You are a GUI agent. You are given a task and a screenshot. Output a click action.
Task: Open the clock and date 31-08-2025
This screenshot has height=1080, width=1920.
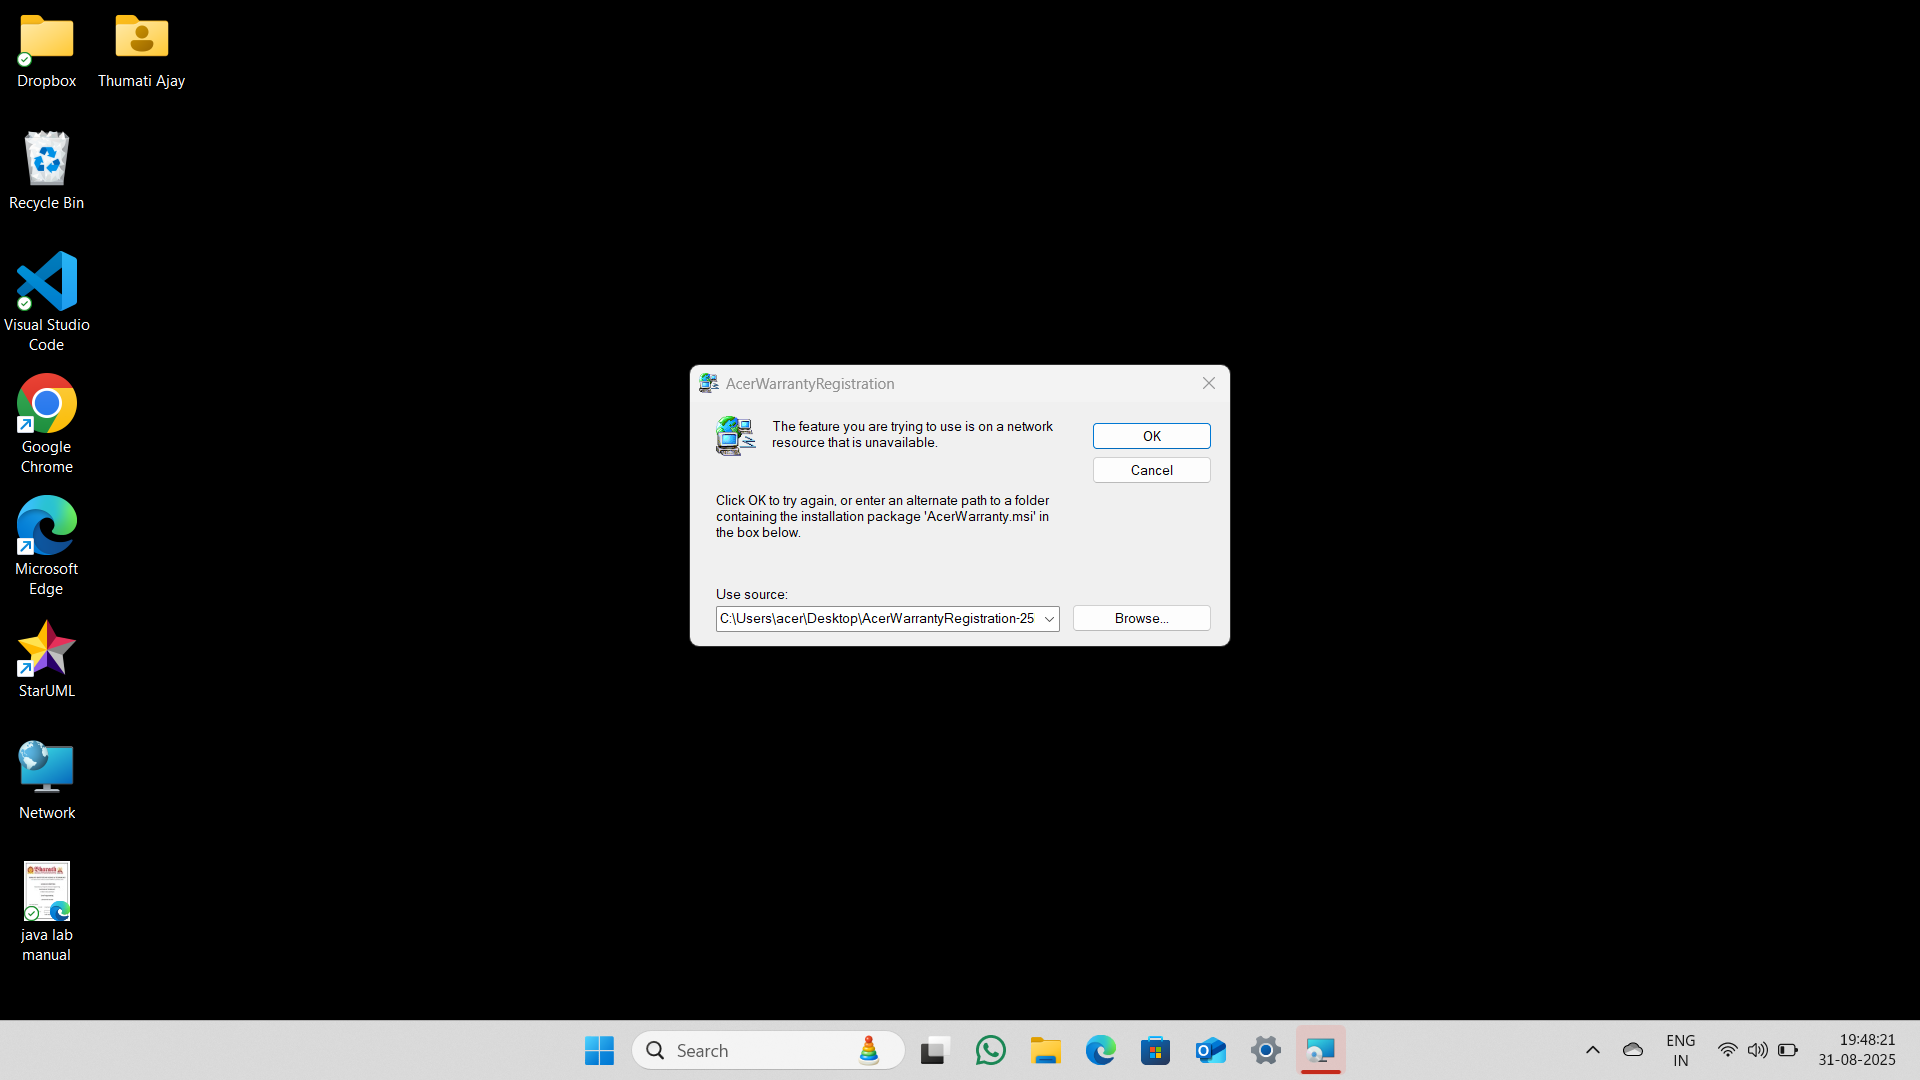(1857, 1050)
